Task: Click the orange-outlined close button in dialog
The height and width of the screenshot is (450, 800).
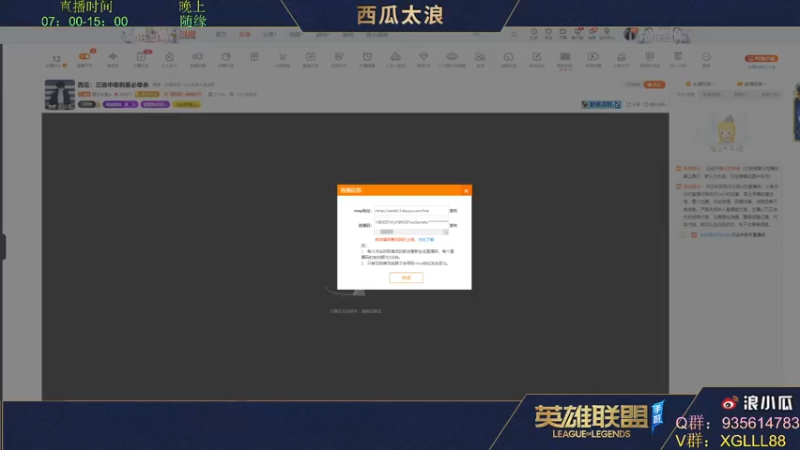Action: tap(406, 278)
